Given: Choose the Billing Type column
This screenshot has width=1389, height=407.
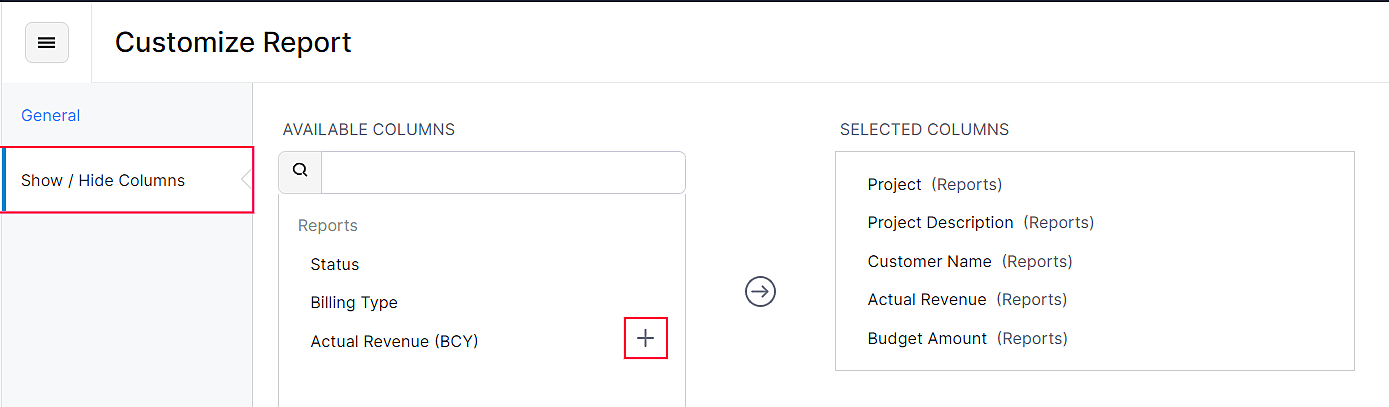Looking at the screenshot, I should point(354,302).
